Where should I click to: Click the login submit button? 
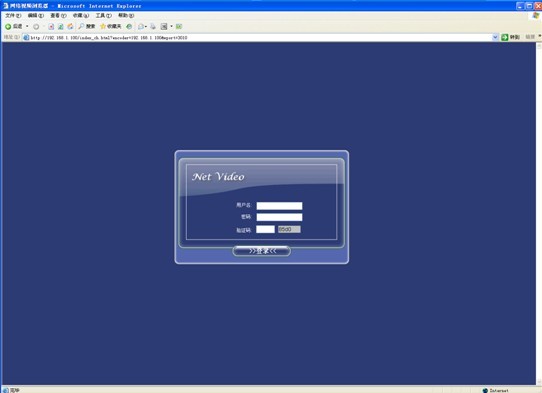pos(262,251)
